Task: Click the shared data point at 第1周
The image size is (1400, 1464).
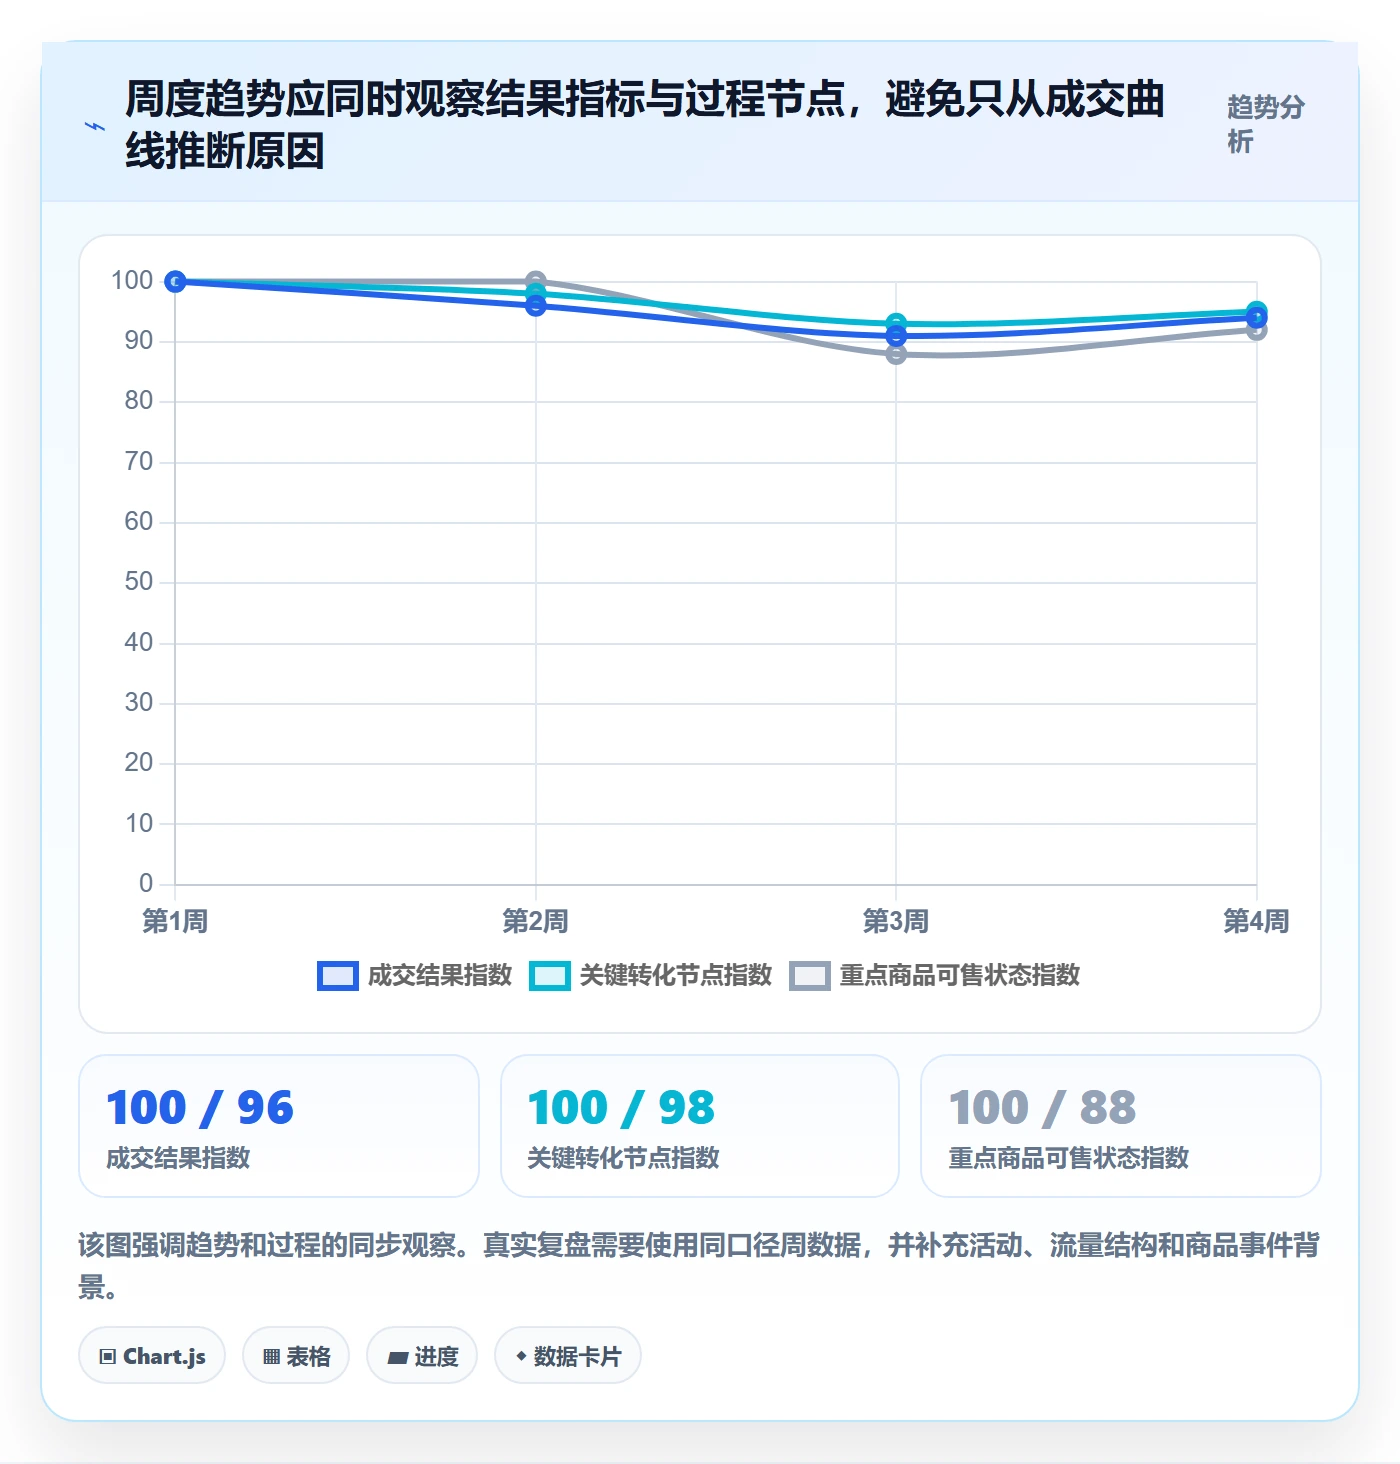Action: pos(175,282)
